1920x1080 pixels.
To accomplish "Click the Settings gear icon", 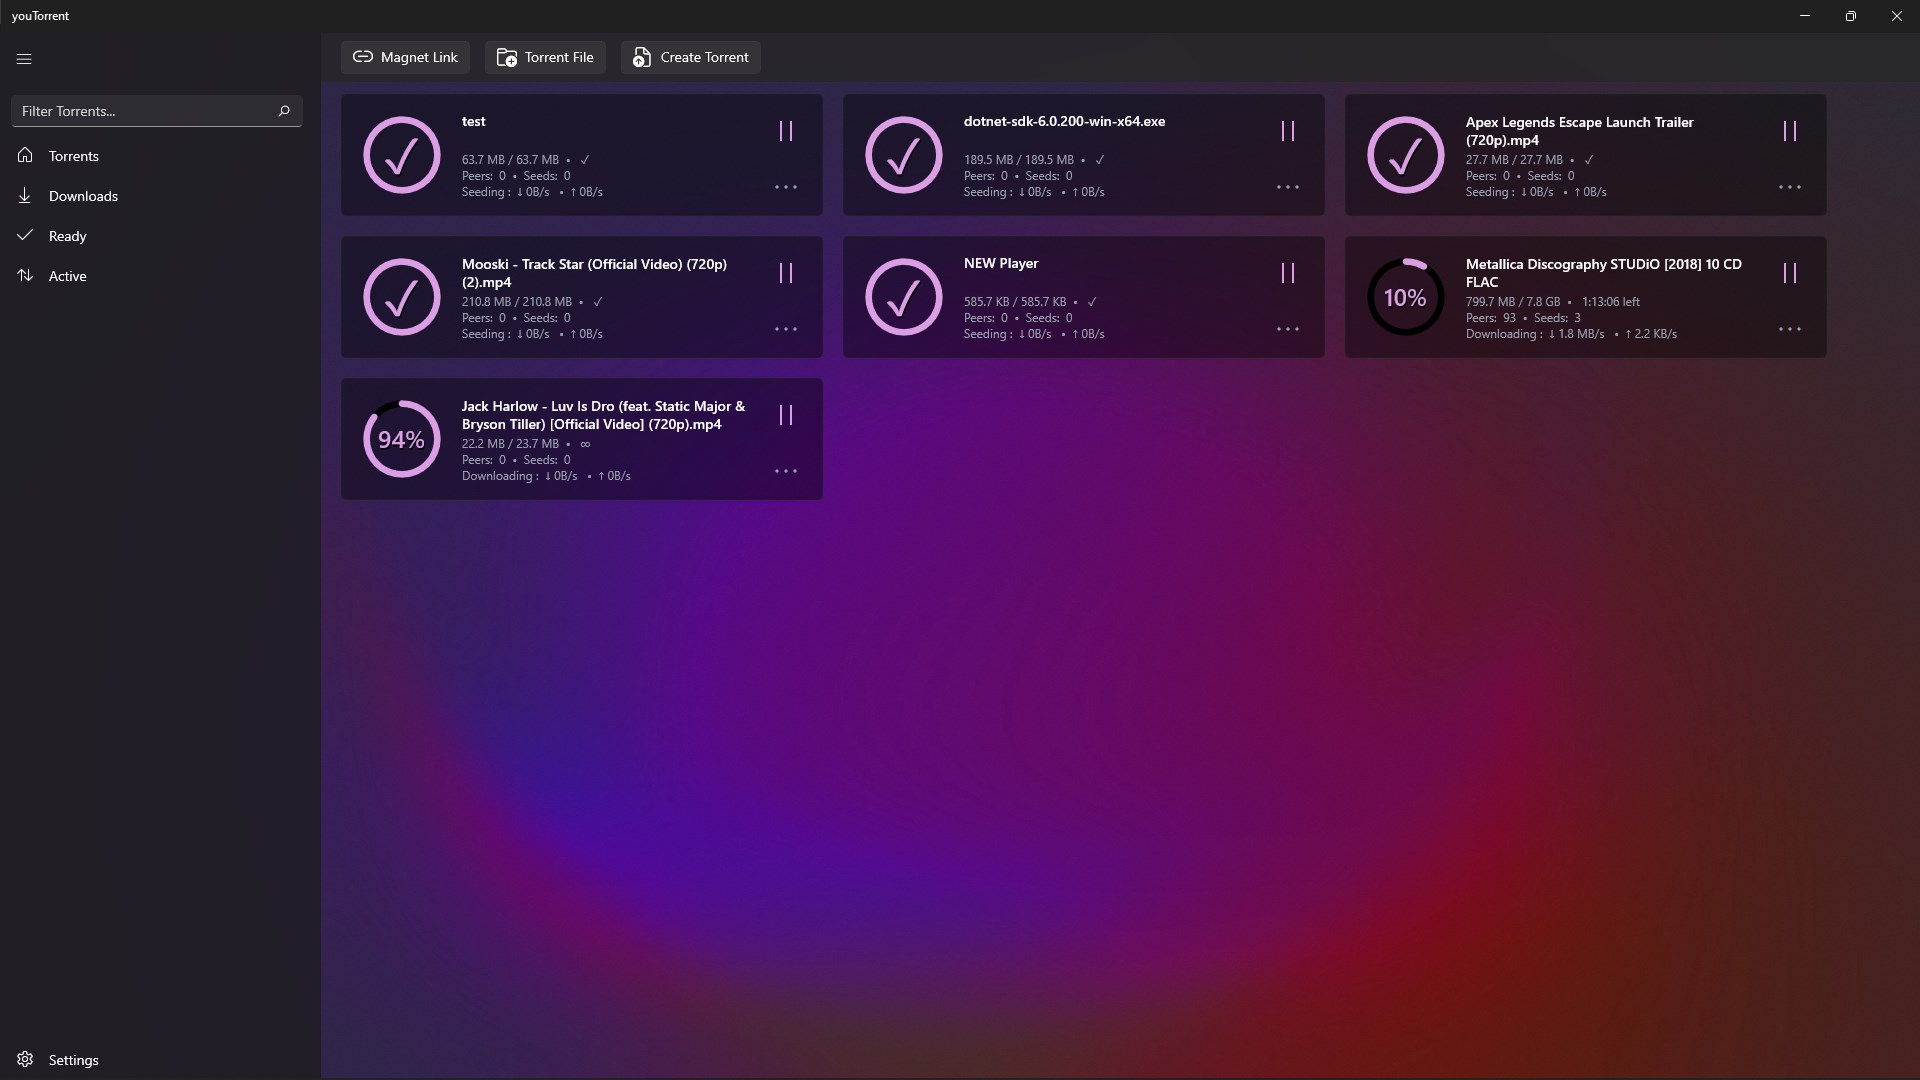I will click(25, 1059).
